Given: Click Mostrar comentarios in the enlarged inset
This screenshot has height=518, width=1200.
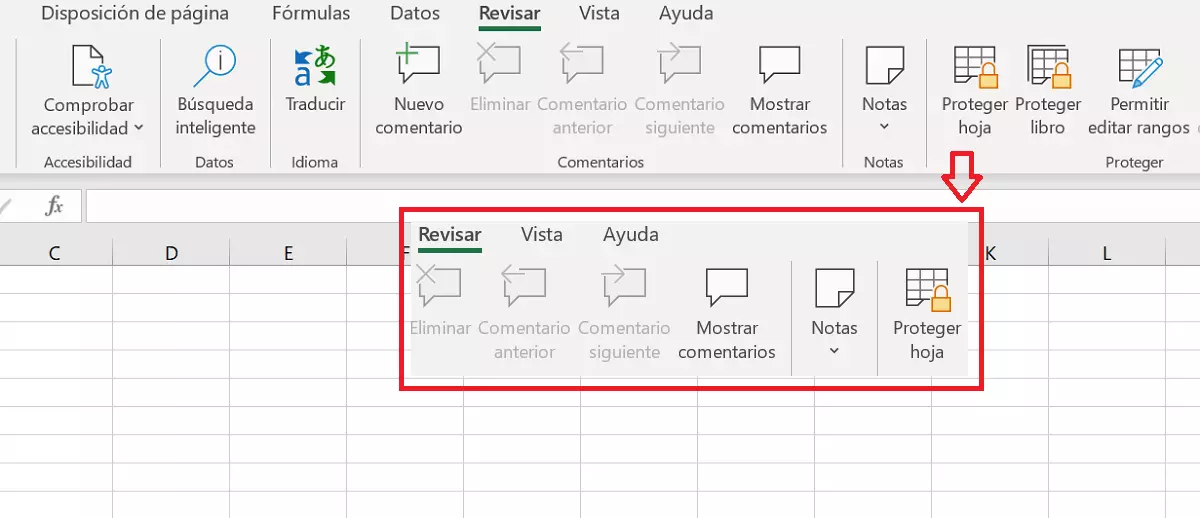Looking at the screenshot, I should 727,313.
